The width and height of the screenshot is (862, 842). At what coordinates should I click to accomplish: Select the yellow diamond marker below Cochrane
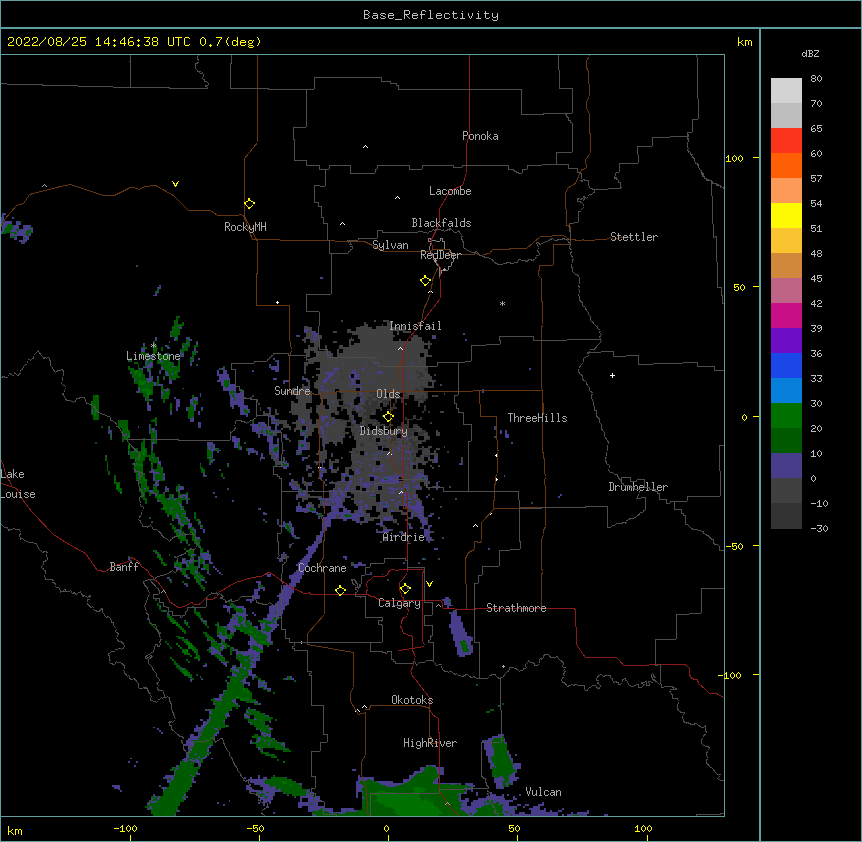[x=340, y=590]
